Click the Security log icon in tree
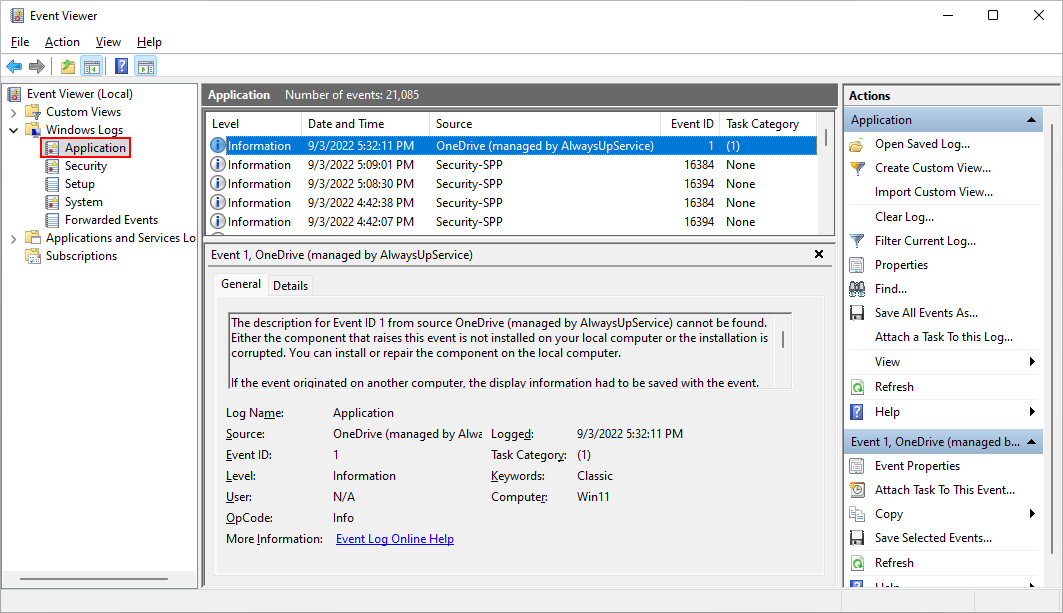This screenshot has width=1063, height=613. click(52, 166)
